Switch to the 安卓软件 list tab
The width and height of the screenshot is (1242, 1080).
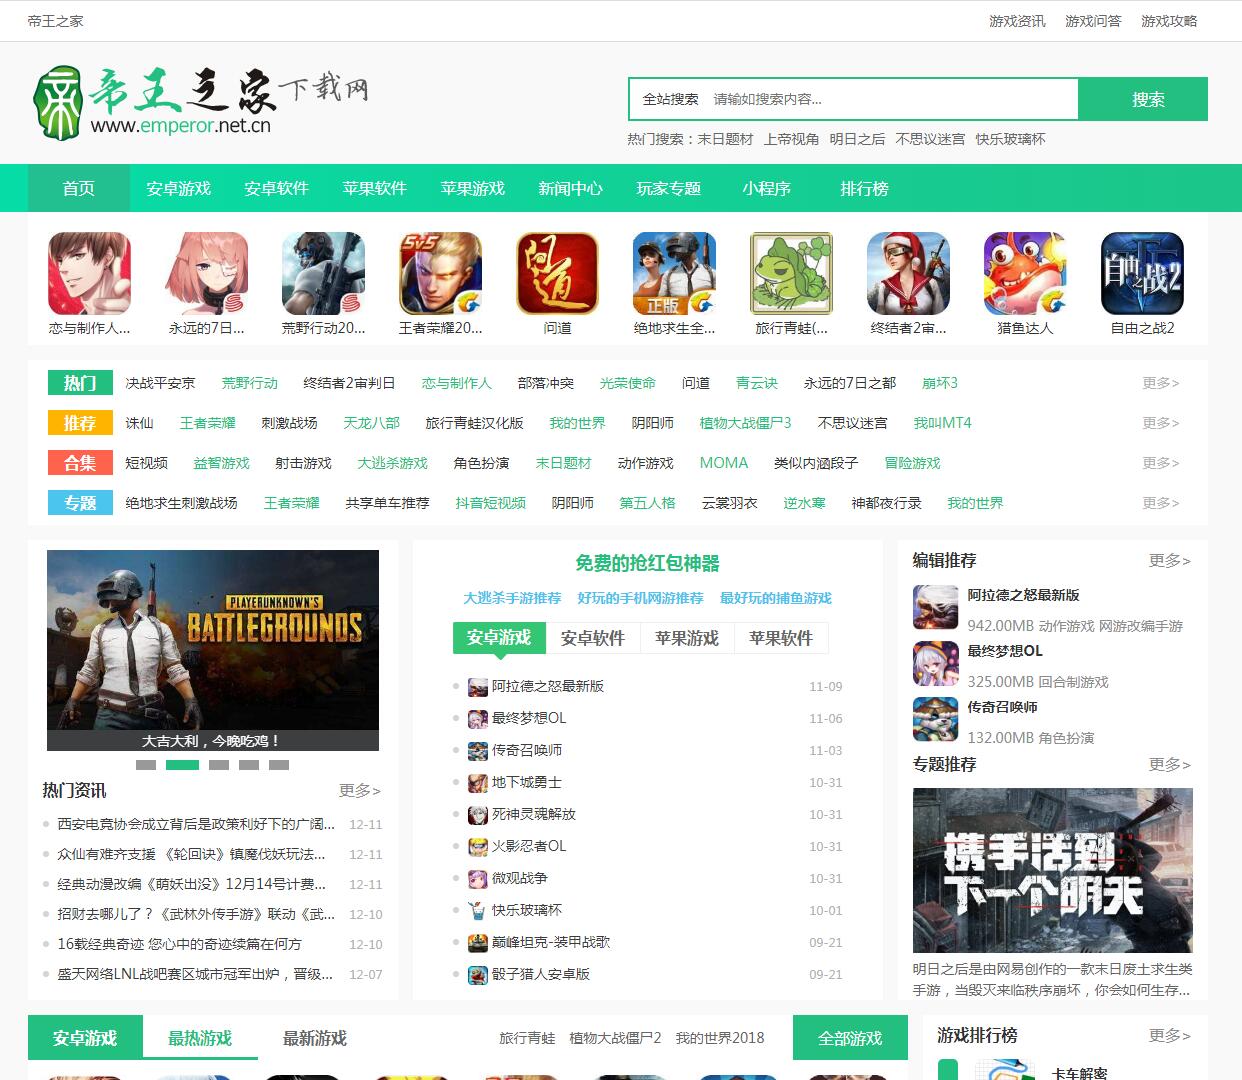click(593, 638)
